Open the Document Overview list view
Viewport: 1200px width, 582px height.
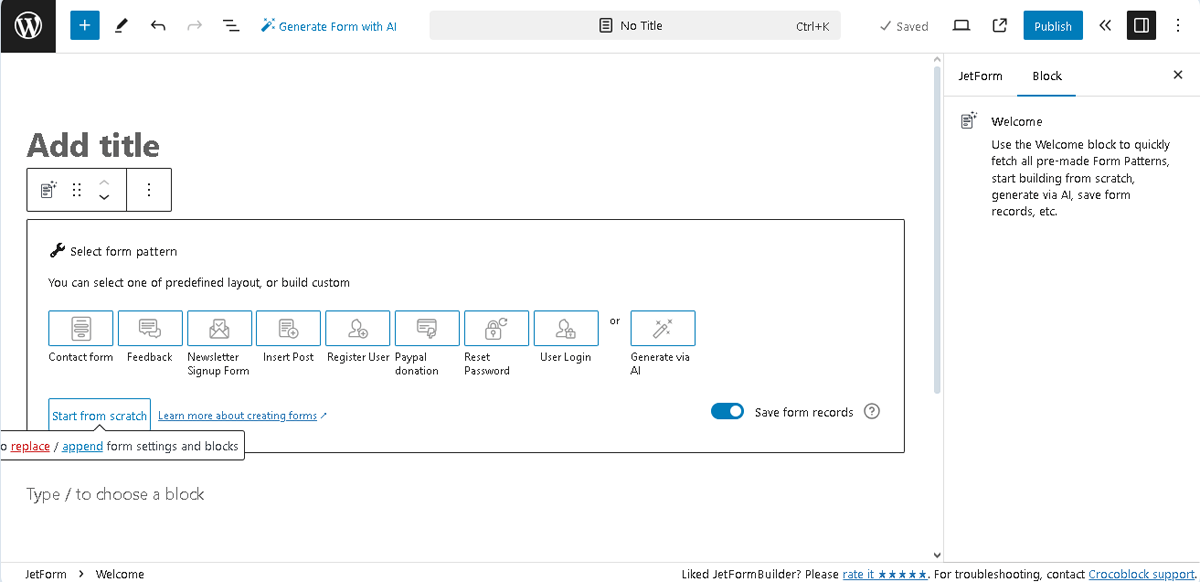[231, 25]
